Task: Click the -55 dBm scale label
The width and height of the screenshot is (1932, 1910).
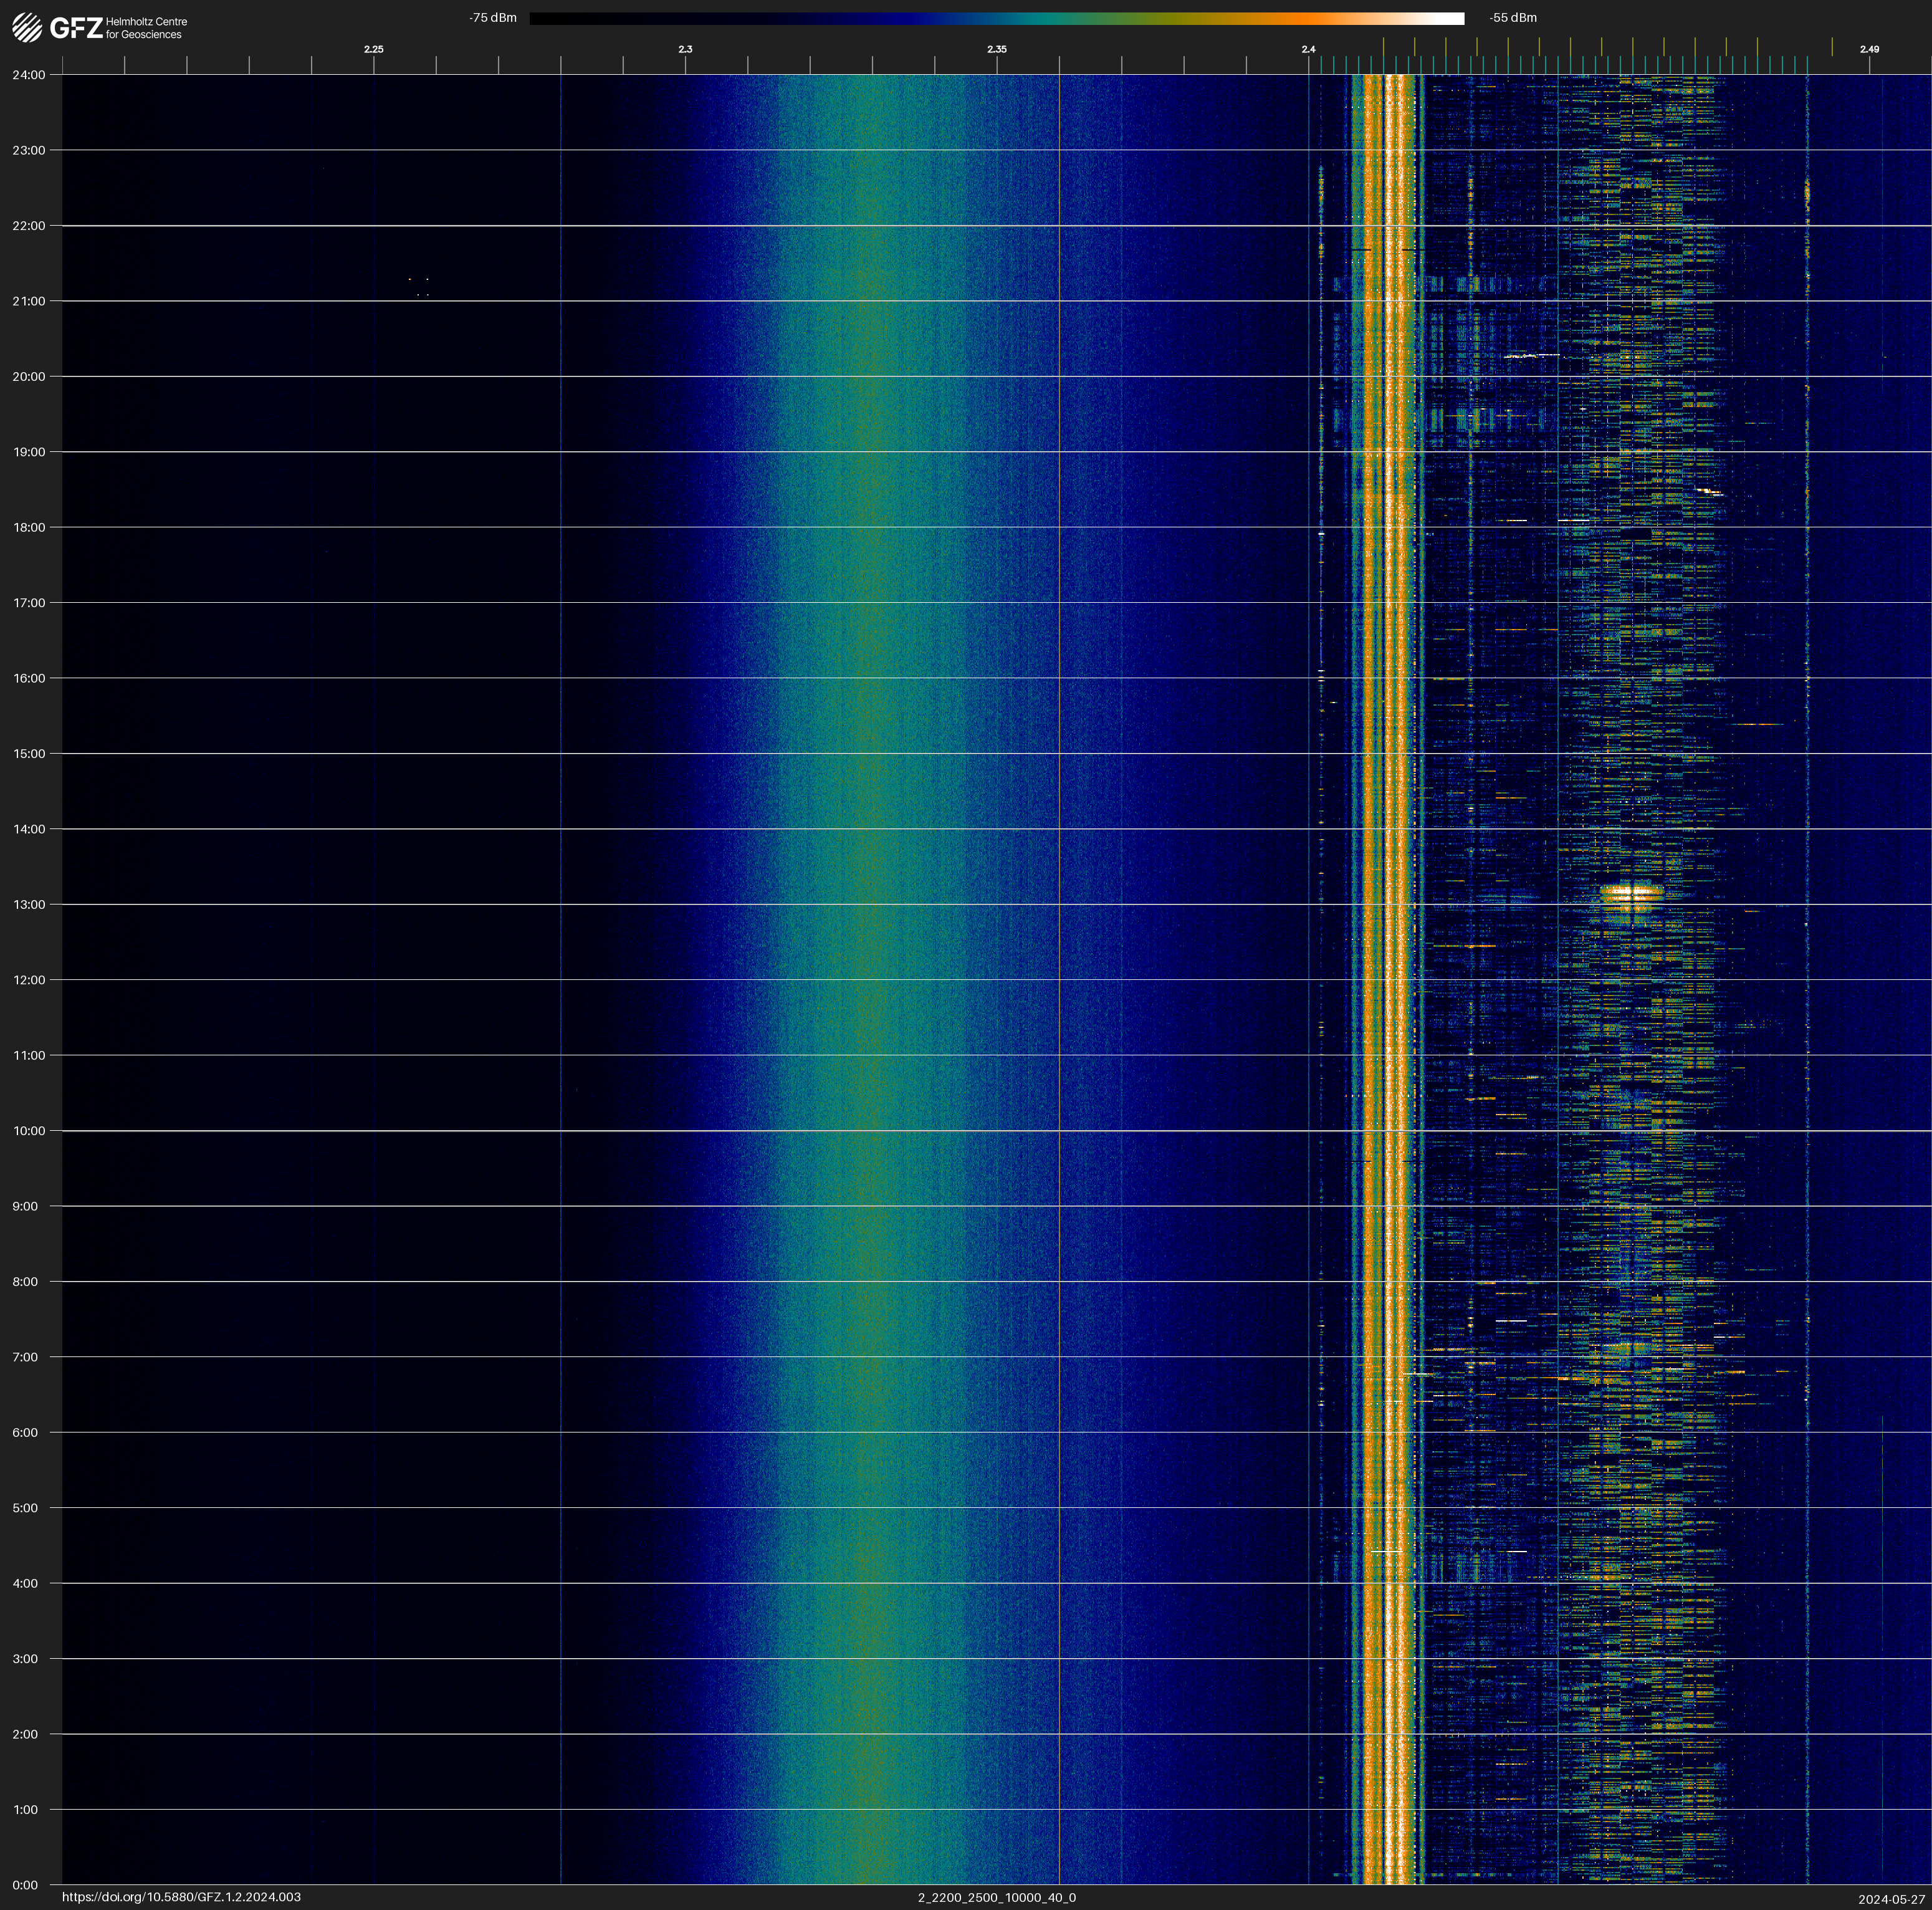Action: coord(1512,18)
